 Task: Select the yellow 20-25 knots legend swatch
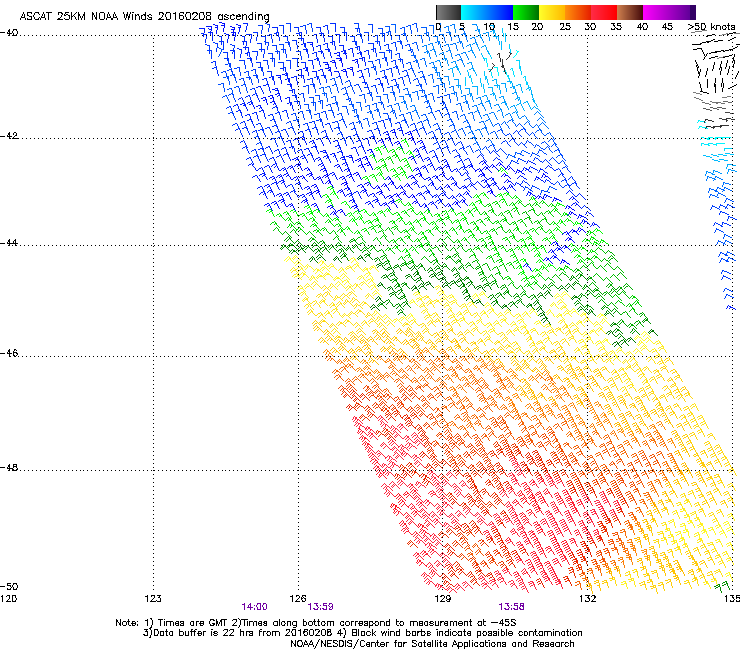552,12
